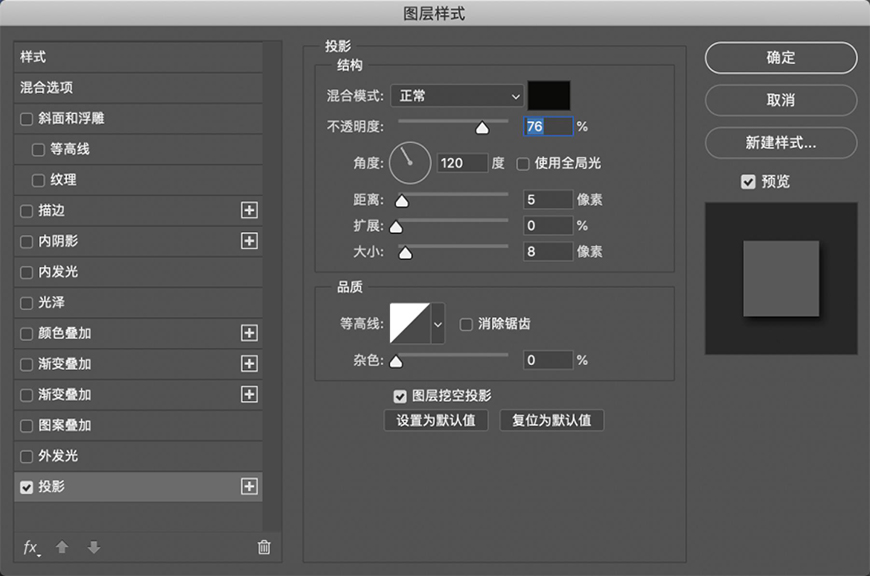Enable the 斜面和浮雕 checkbox
This screenshot has width=870, height=576.
(26, 119)
